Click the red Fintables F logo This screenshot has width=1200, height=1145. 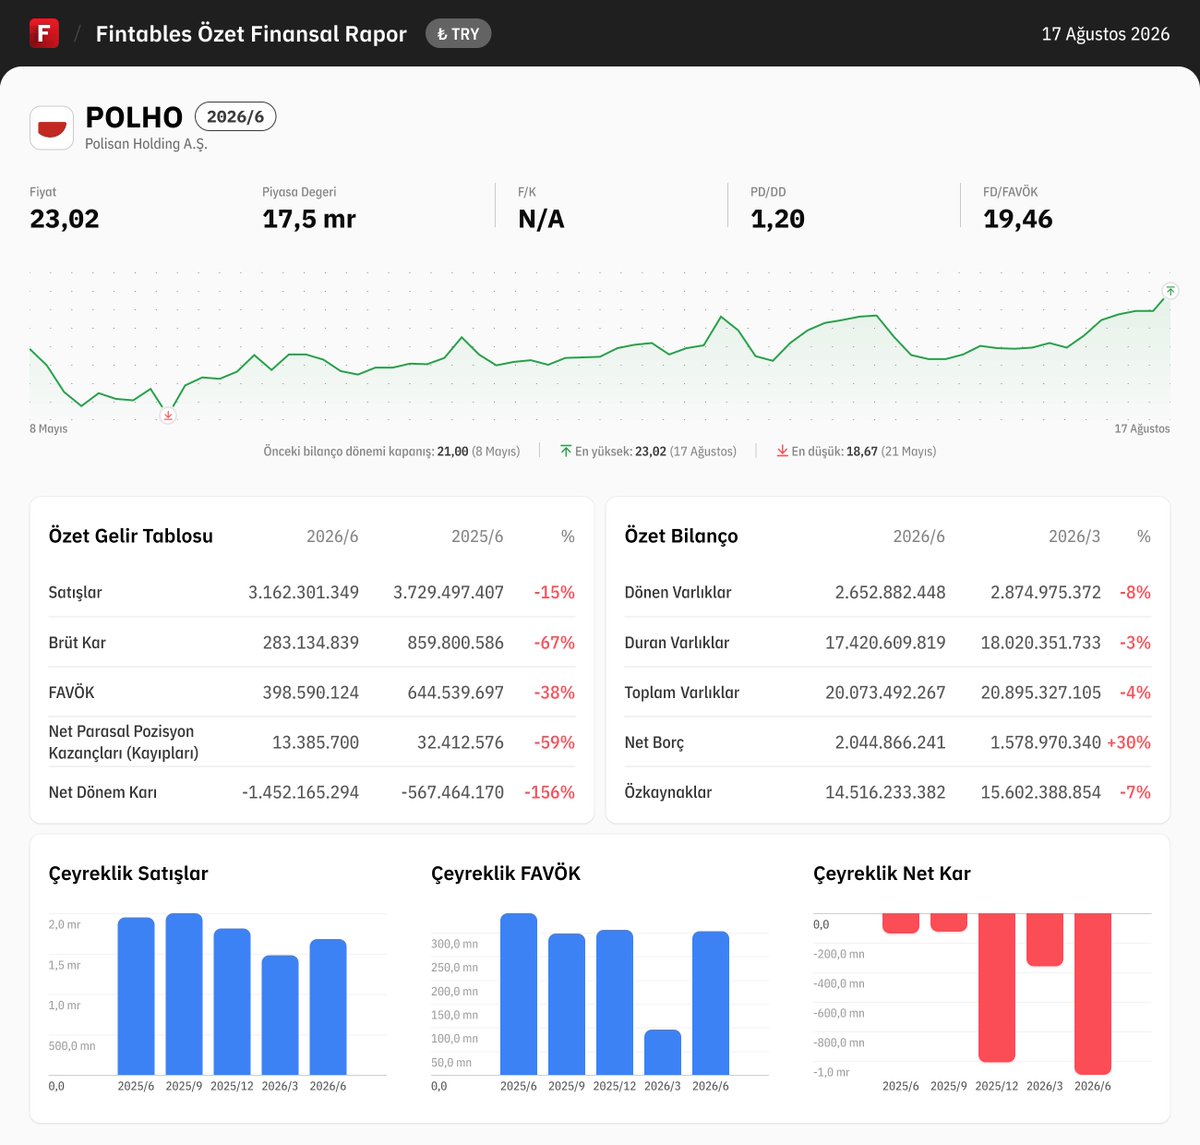pyautogui.click(x=44, y=33)
